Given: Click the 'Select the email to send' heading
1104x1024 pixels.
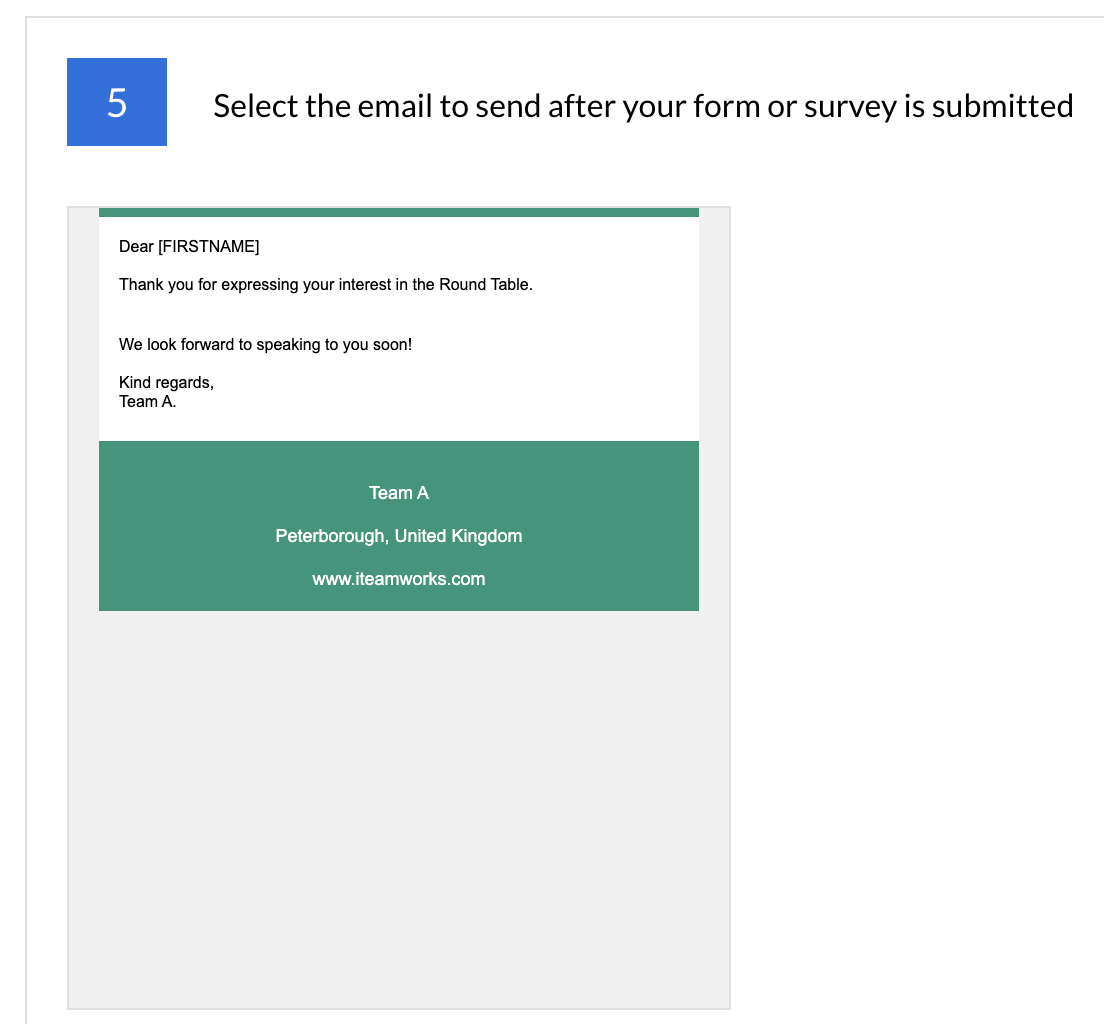Looking at the screenshot, I should click(x=642, y=105).
